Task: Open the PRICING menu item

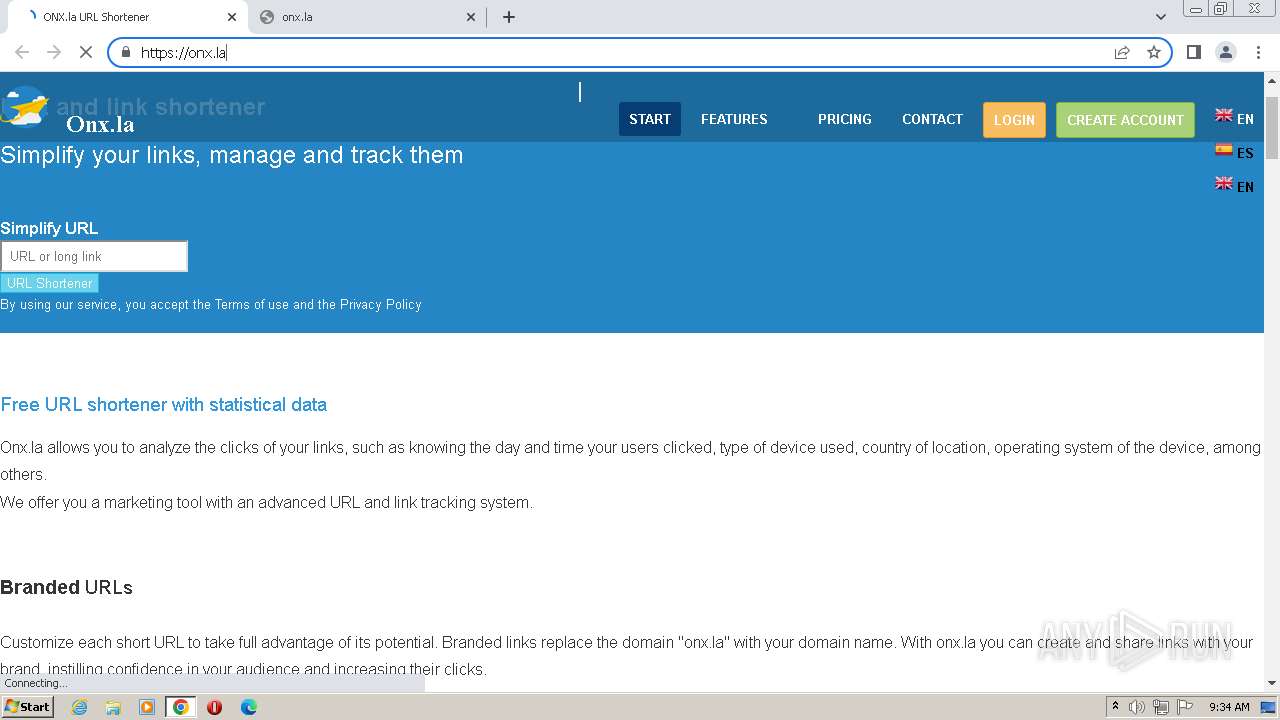Action: tap(845, 119)
